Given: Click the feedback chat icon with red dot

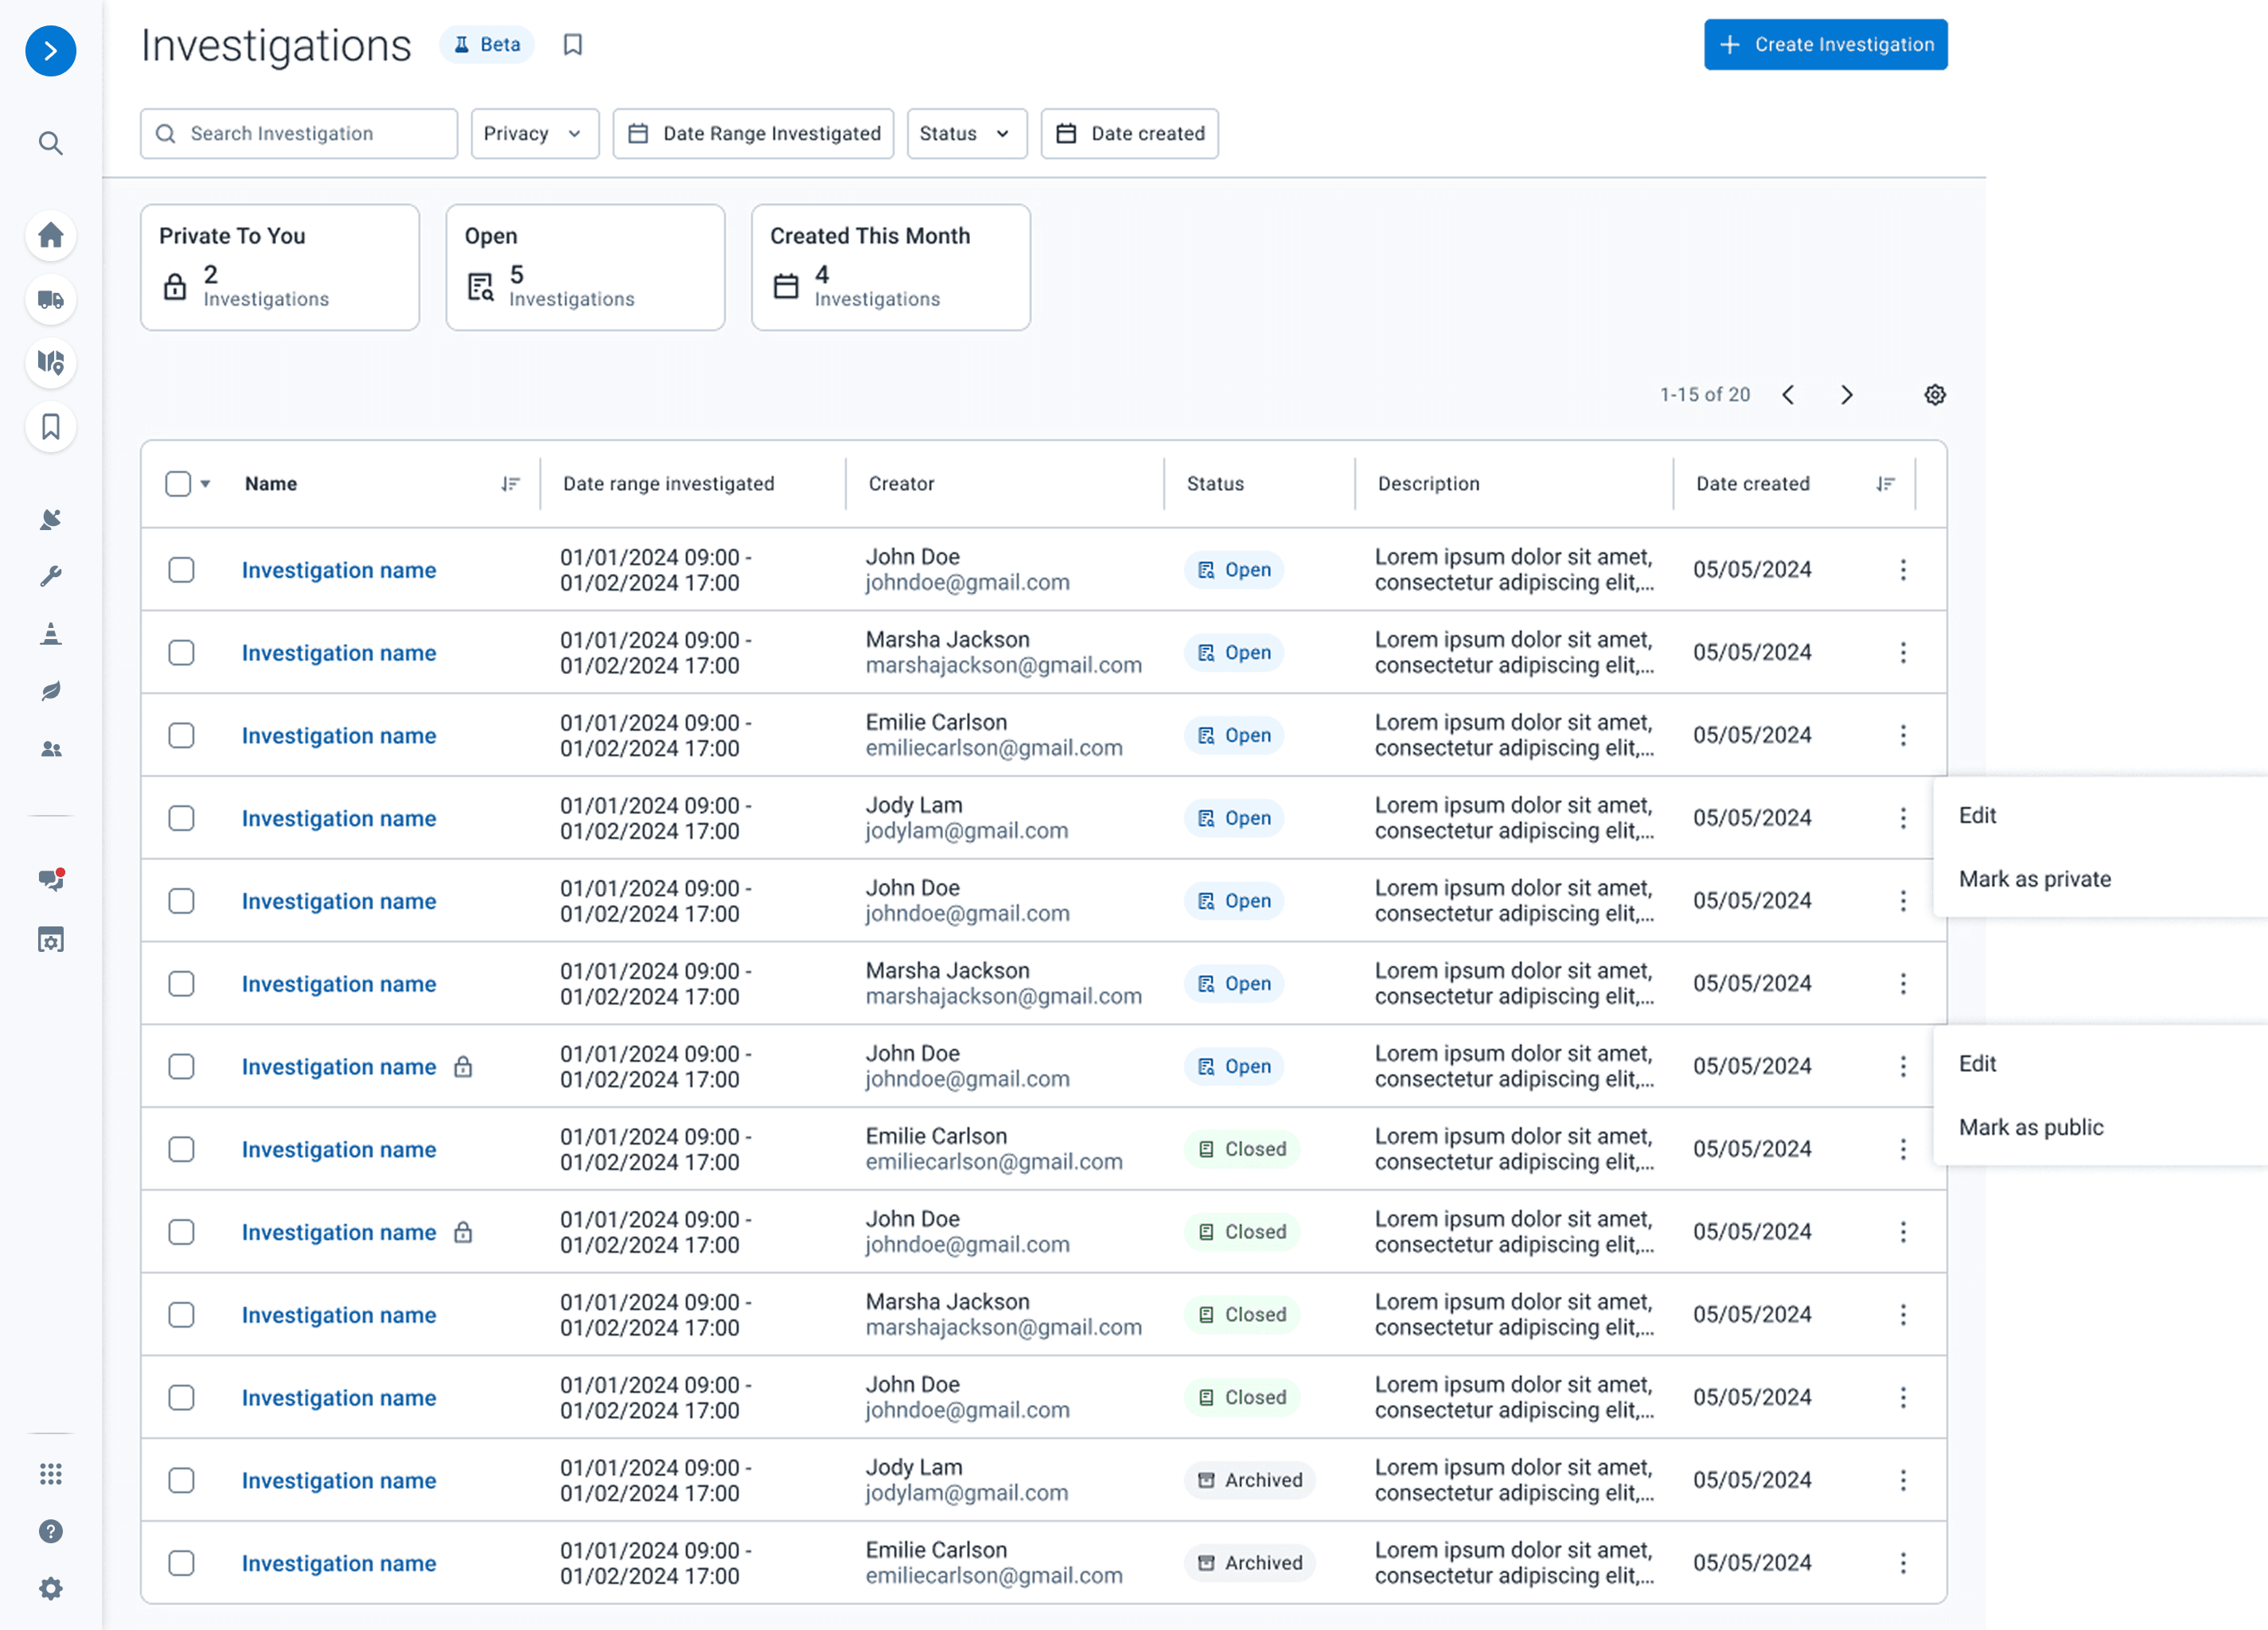Looking at the screenshot, I should pos(51,880).
